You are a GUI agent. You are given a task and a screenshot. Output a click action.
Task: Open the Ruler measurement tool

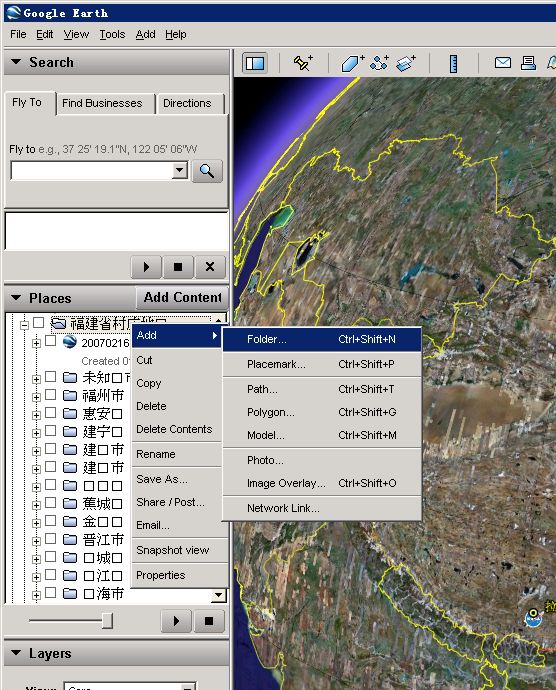tap(453, 63)
